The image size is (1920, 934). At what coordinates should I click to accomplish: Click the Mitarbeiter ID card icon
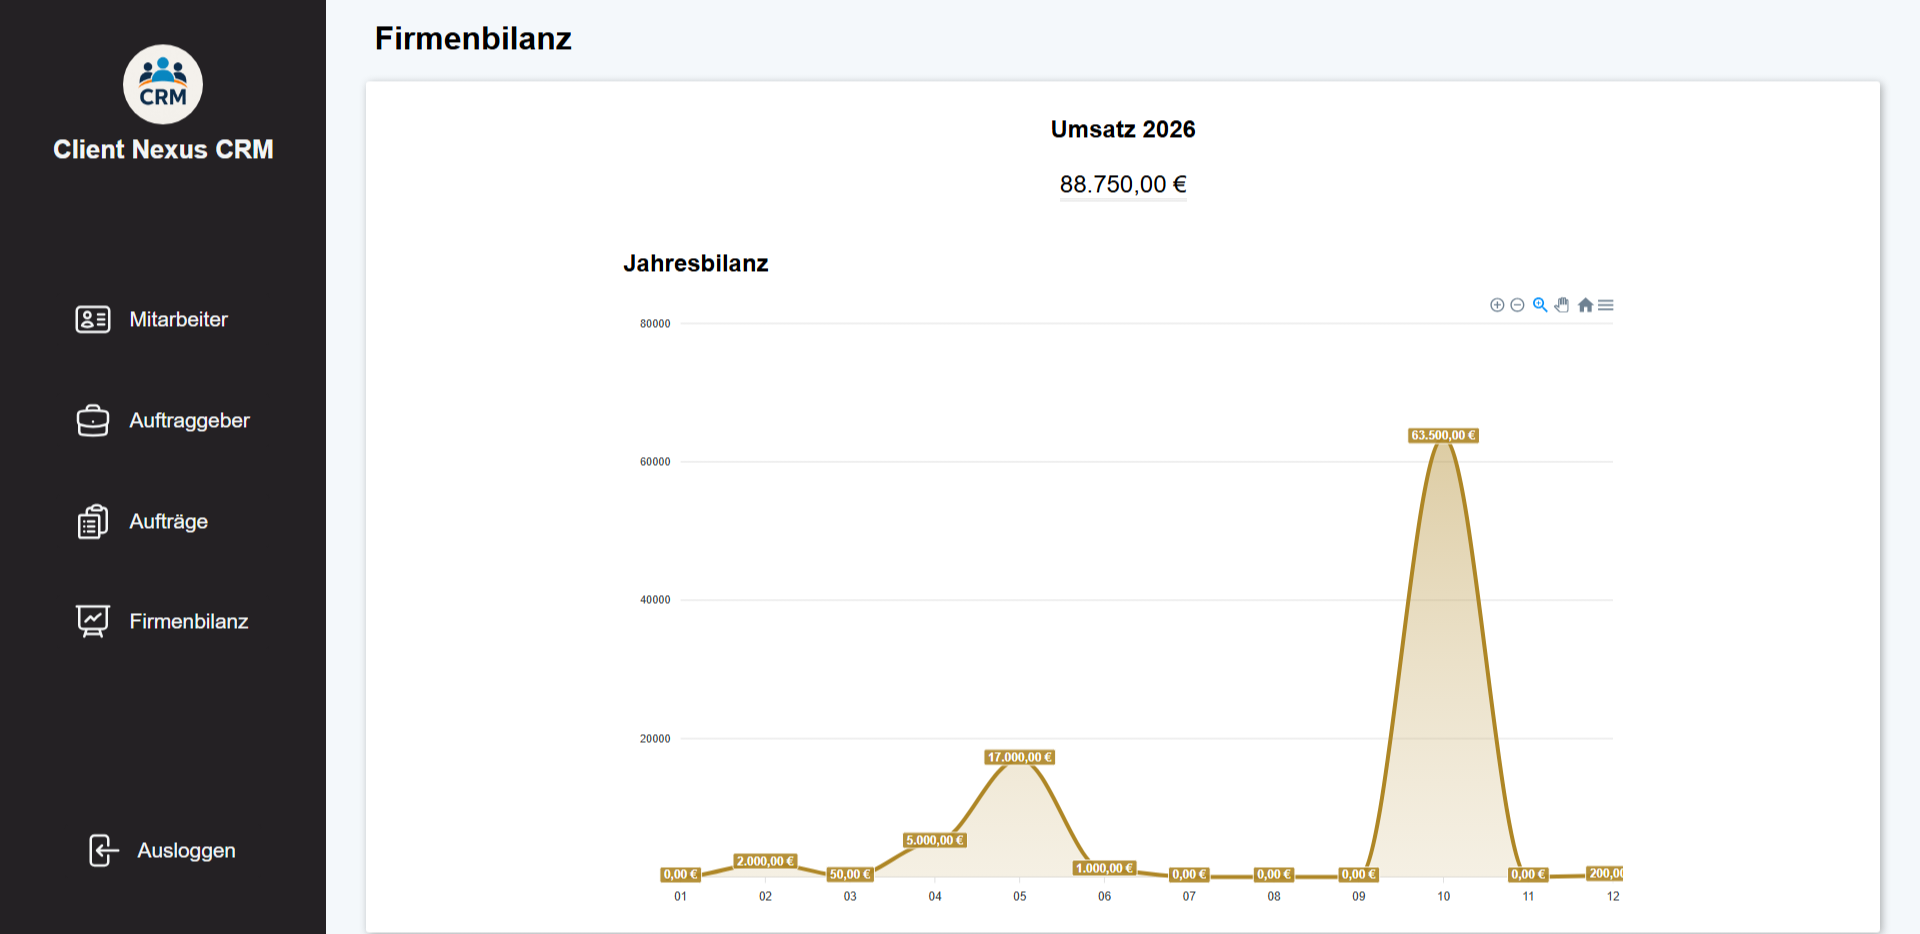[x=93, y=319]
